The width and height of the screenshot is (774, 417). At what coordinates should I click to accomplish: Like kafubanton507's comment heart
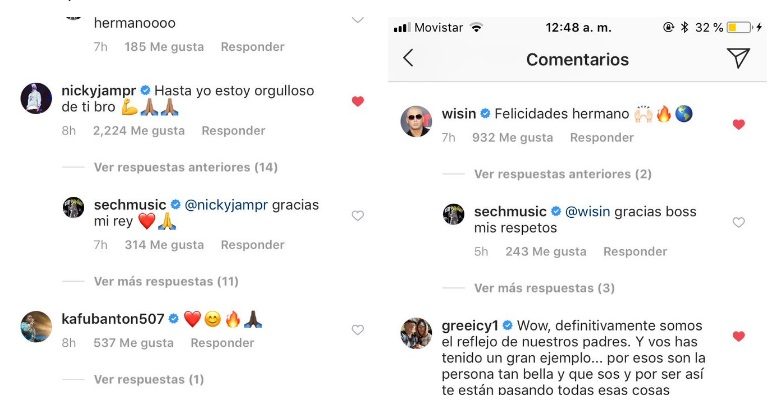[x=358, y=329]
